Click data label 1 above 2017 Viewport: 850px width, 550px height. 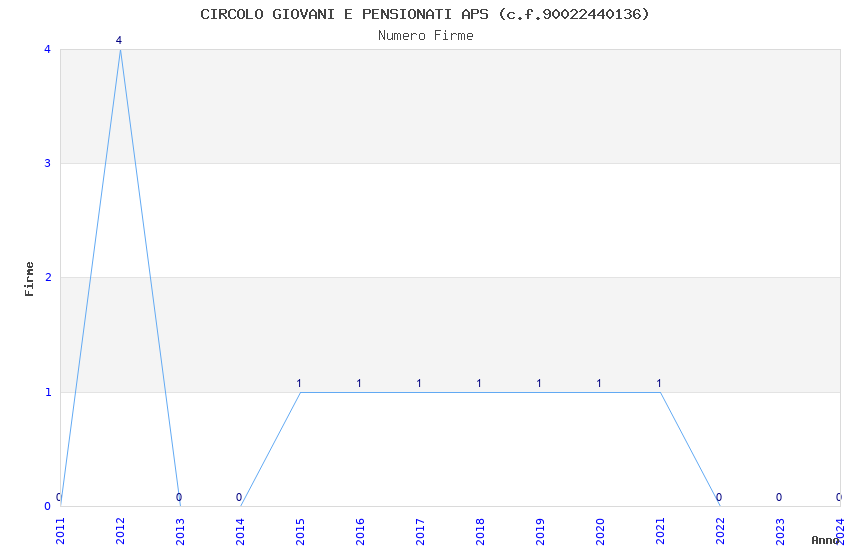pos(418,383)
